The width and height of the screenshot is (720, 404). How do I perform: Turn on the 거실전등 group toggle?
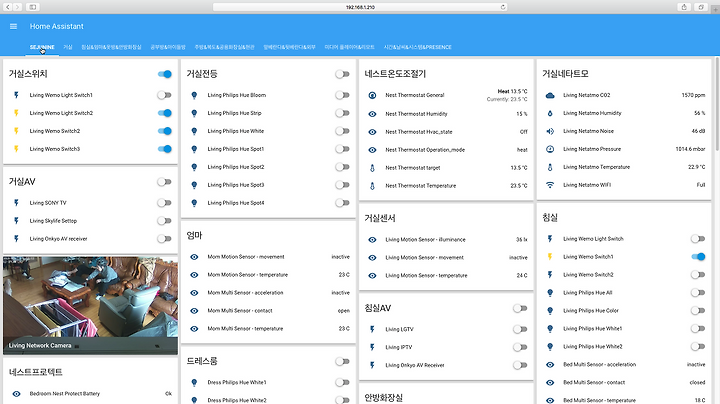tap(342, 74)
